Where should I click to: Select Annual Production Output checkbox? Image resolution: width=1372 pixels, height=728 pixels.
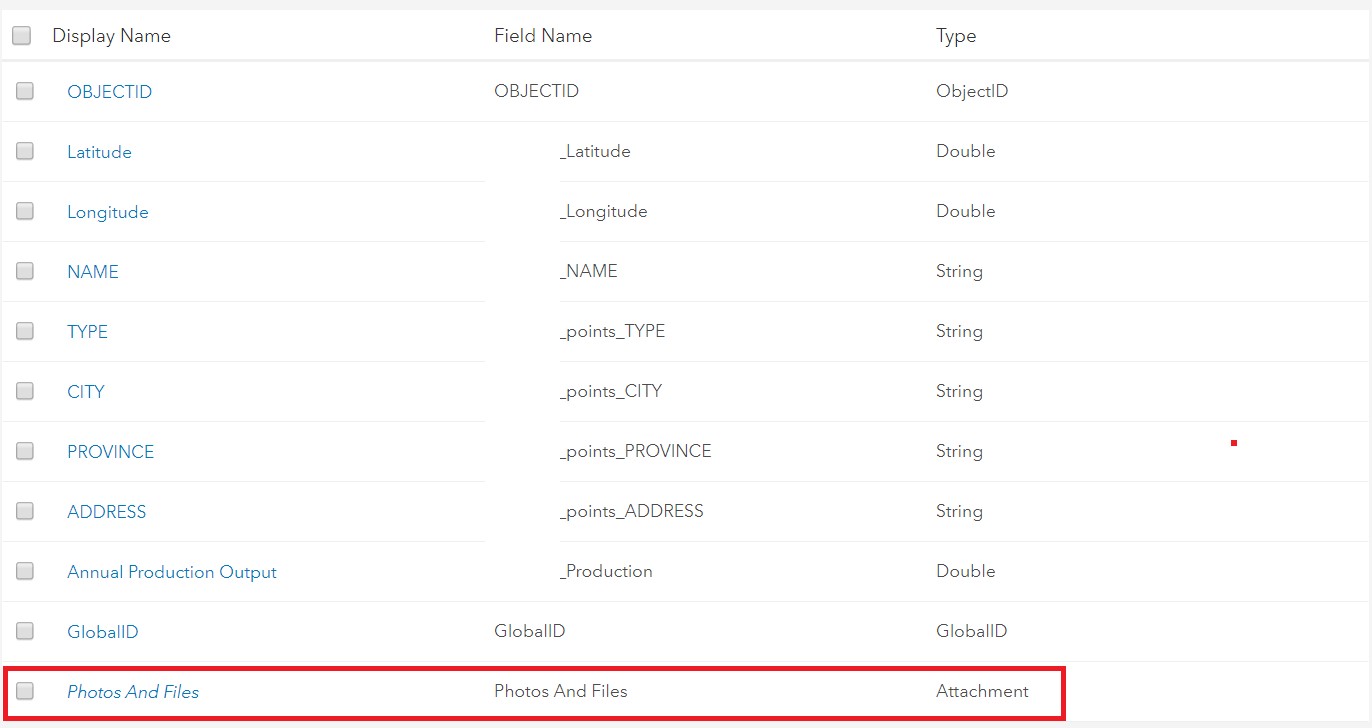click(25, 571)
